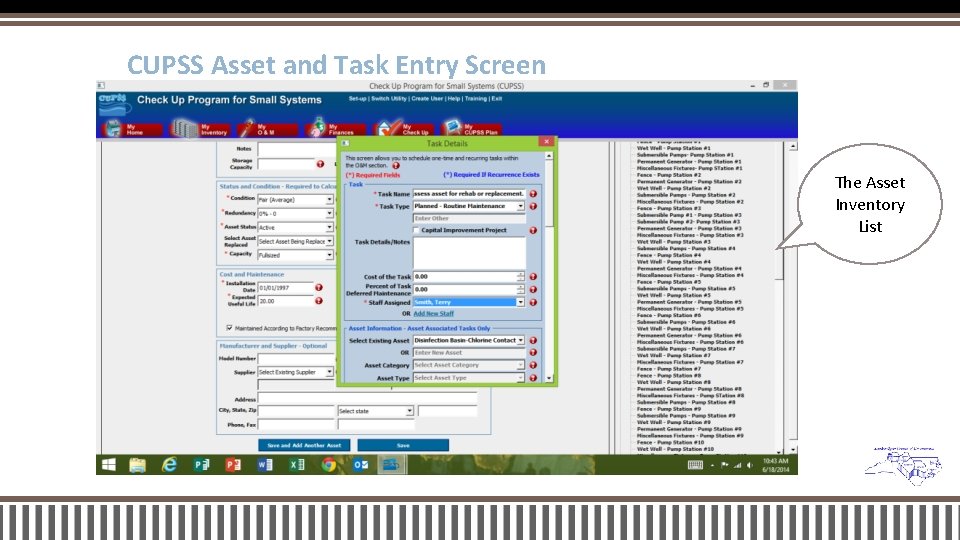Click help icon next to Task Type
Screen dimensions: 960x540
tap(533, 206)
